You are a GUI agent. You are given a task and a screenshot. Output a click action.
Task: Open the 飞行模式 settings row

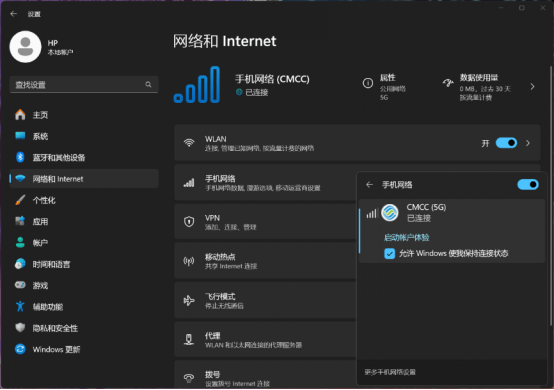265,300
